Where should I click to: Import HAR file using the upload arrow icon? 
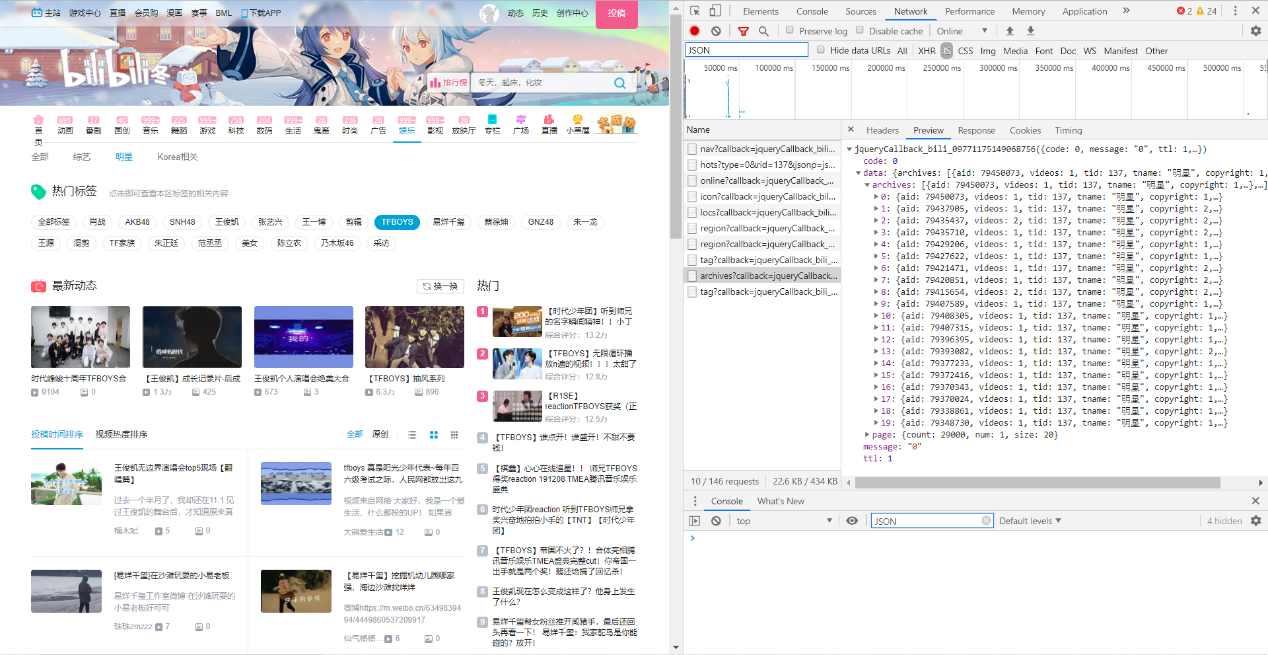[x=1010, y=31]
